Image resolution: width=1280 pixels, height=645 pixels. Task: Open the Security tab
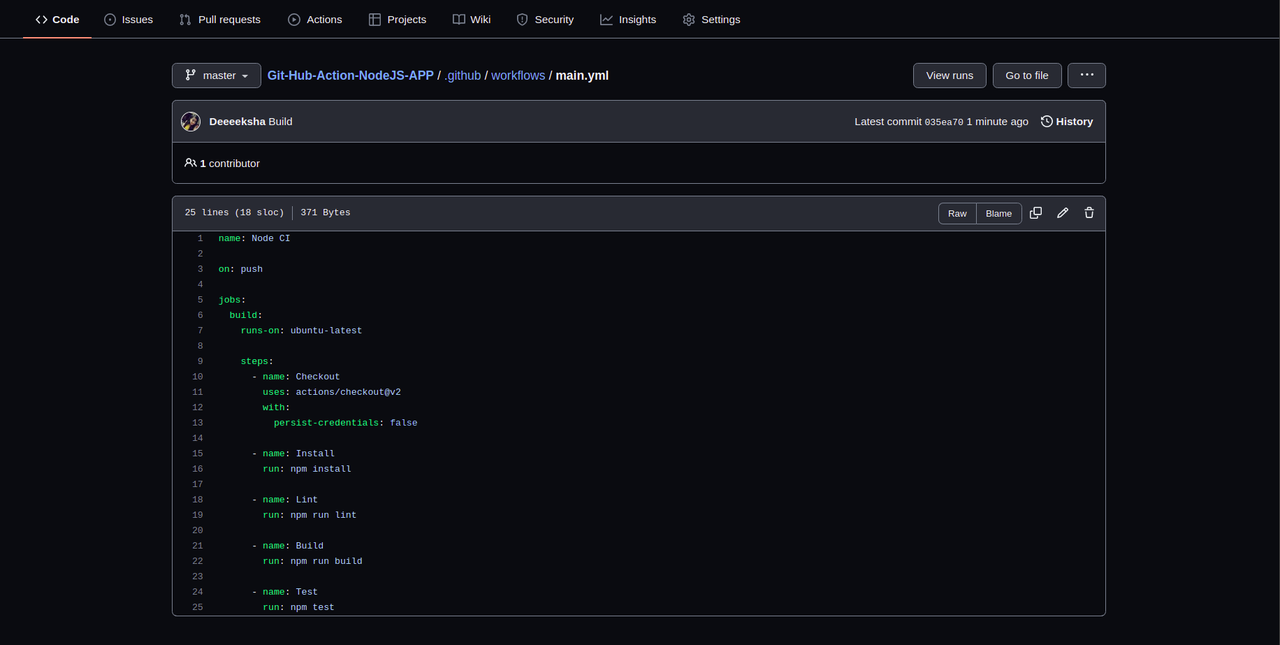coord(545,19)
